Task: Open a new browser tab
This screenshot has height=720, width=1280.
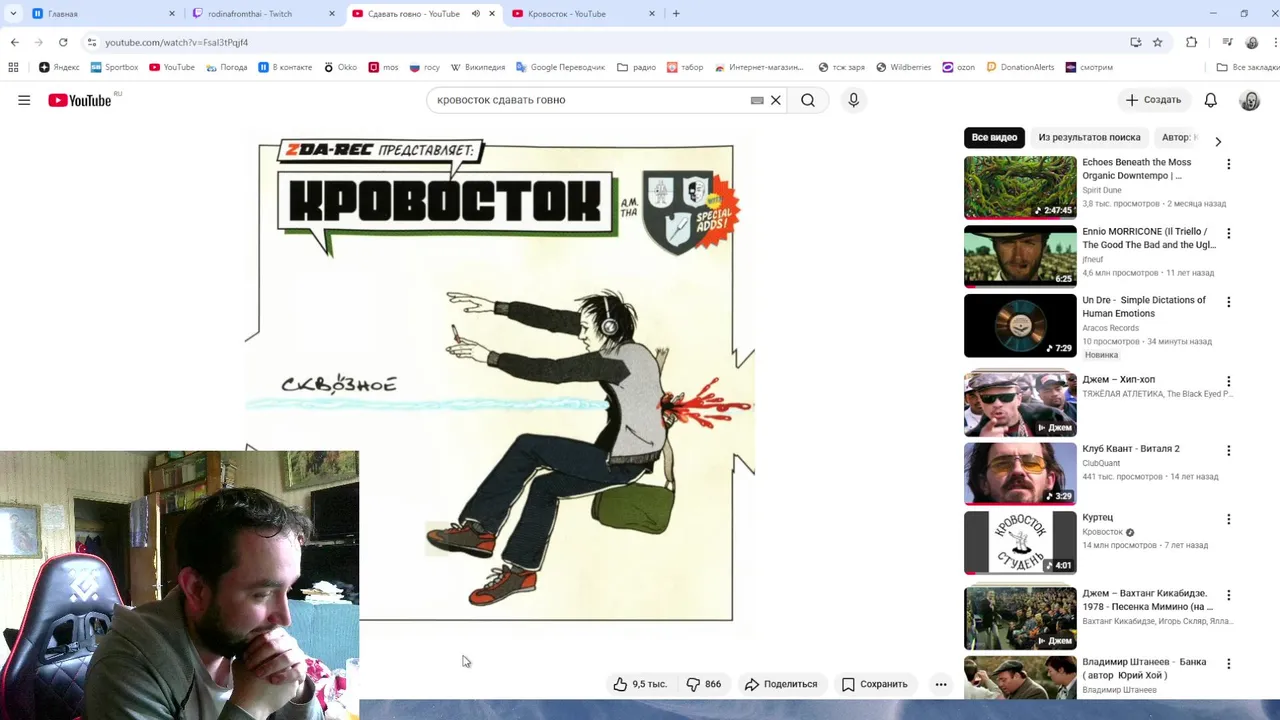Action: (x=676, y=14)
